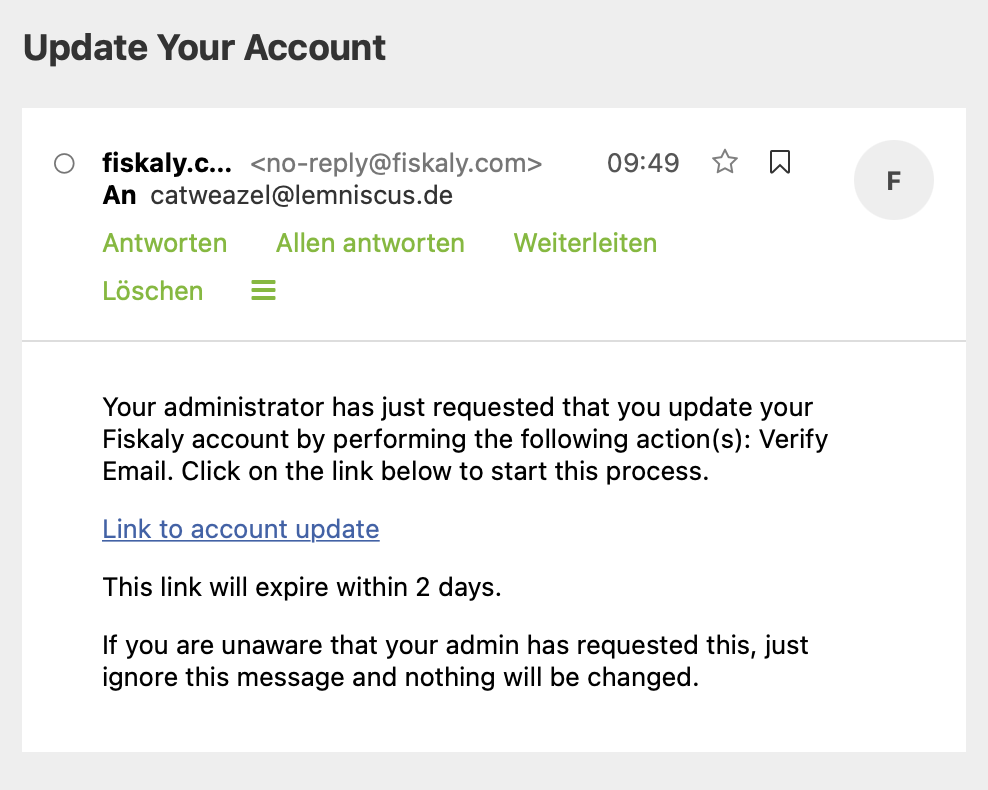The height and width of the screenshot is (790, 988).
Task: Click recipient address catweazel@lemniscus.de
Action: (302, 195)
